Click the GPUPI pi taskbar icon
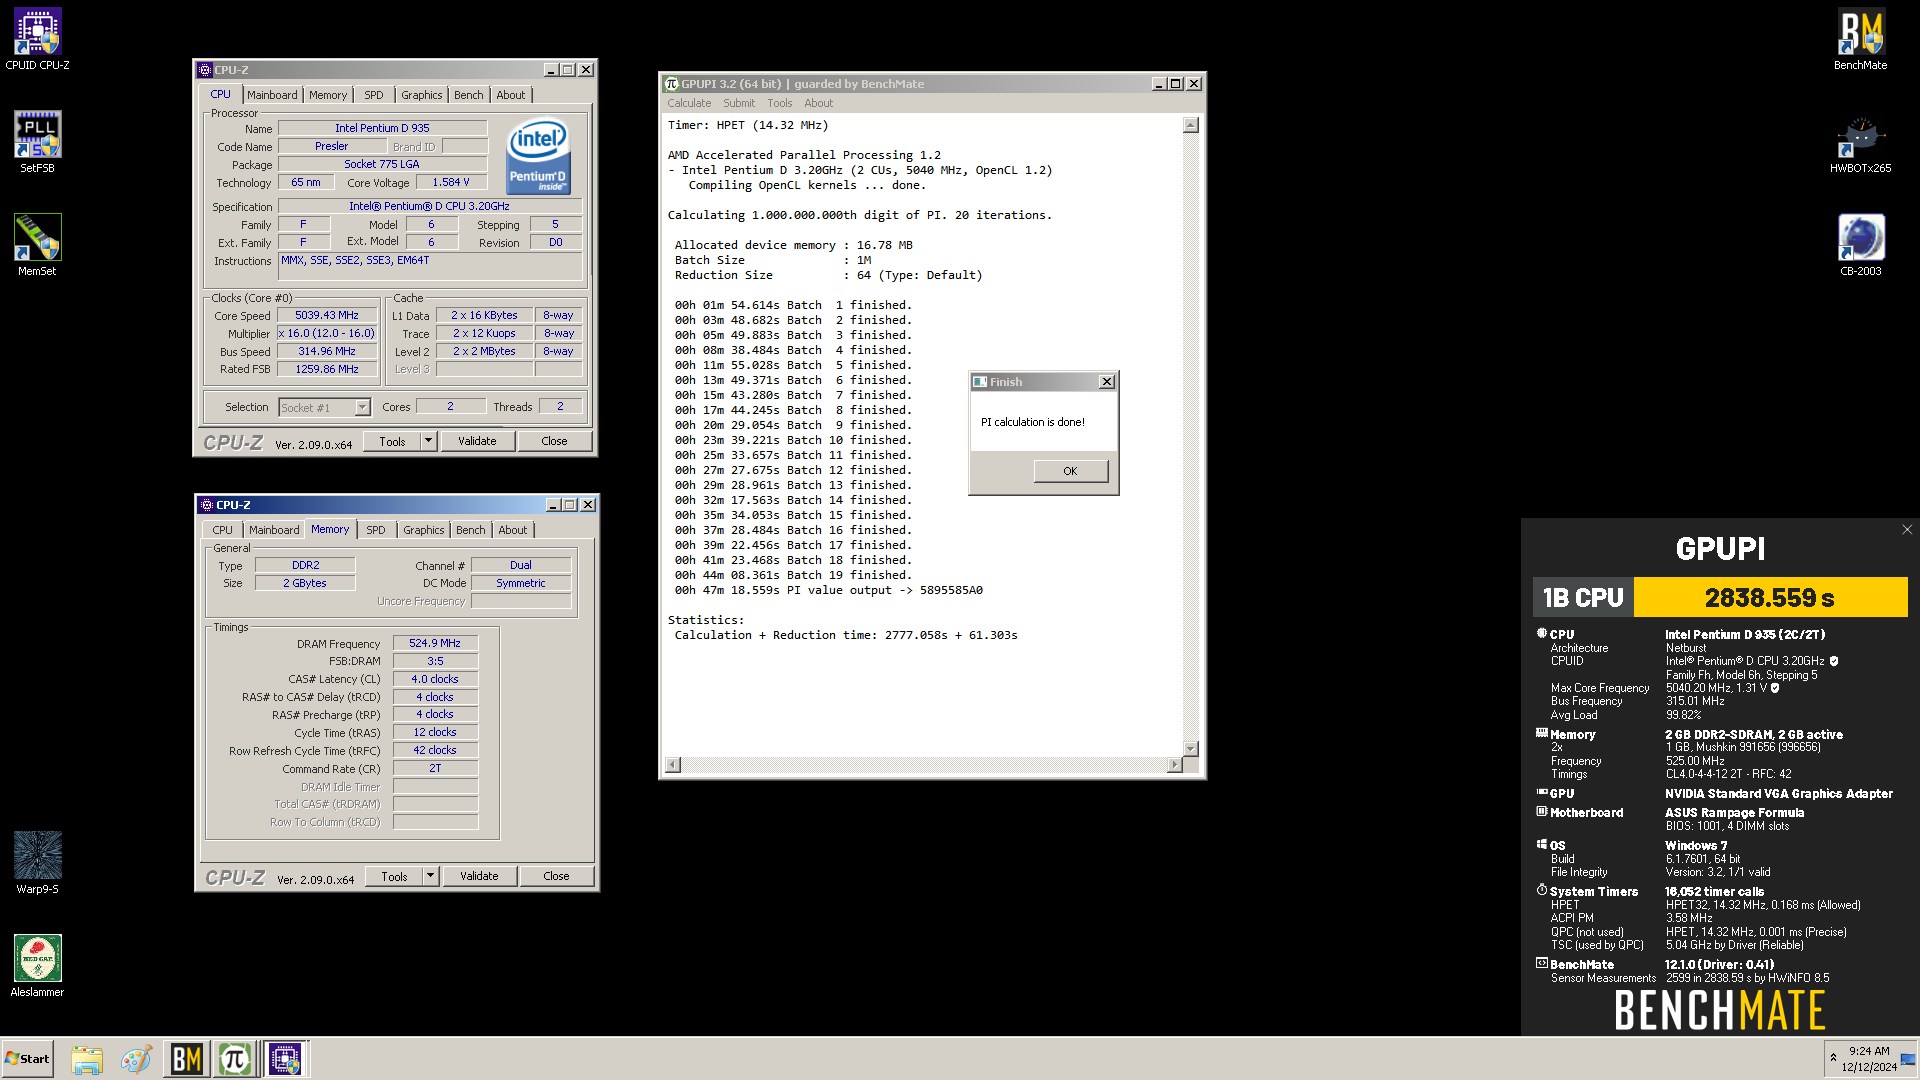 [x=235, y=1059]
